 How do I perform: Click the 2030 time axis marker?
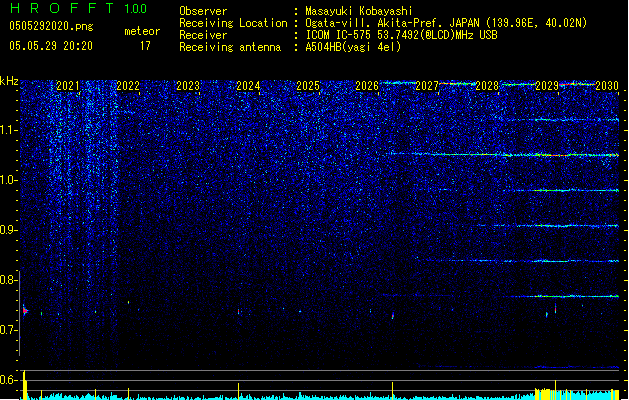tap(607, 86)
